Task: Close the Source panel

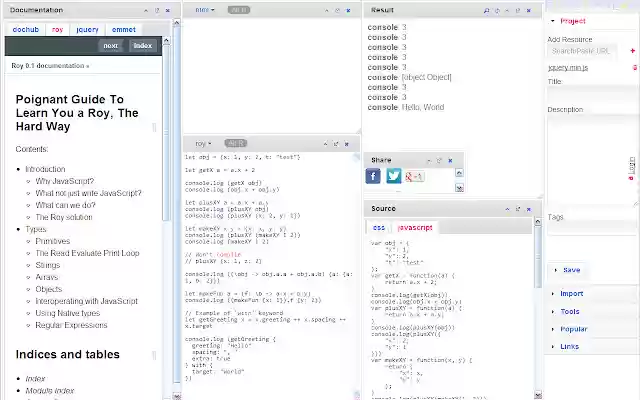Action: [529, 209]
